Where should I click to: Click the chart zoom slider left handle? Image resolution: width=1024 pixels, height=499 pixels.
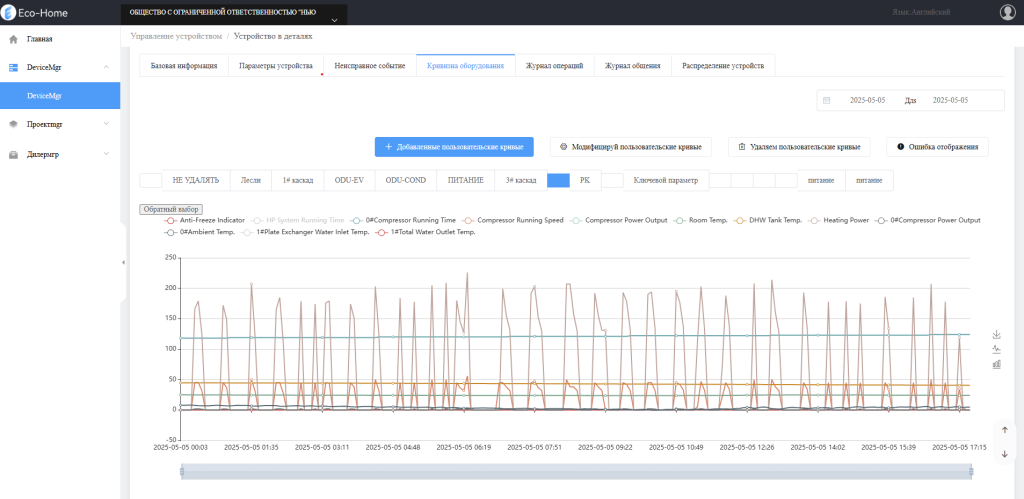pos(182,472)
